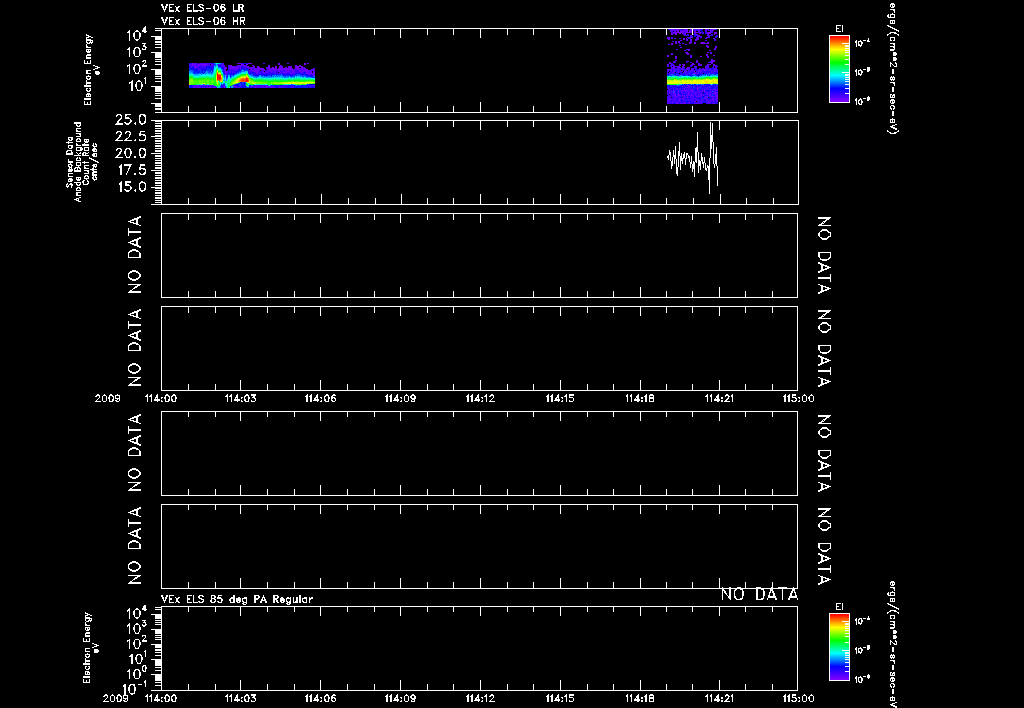Select the bottom color bar's ergs/(cm**2-sr-sec-eV) unit label

coord(892,645)
